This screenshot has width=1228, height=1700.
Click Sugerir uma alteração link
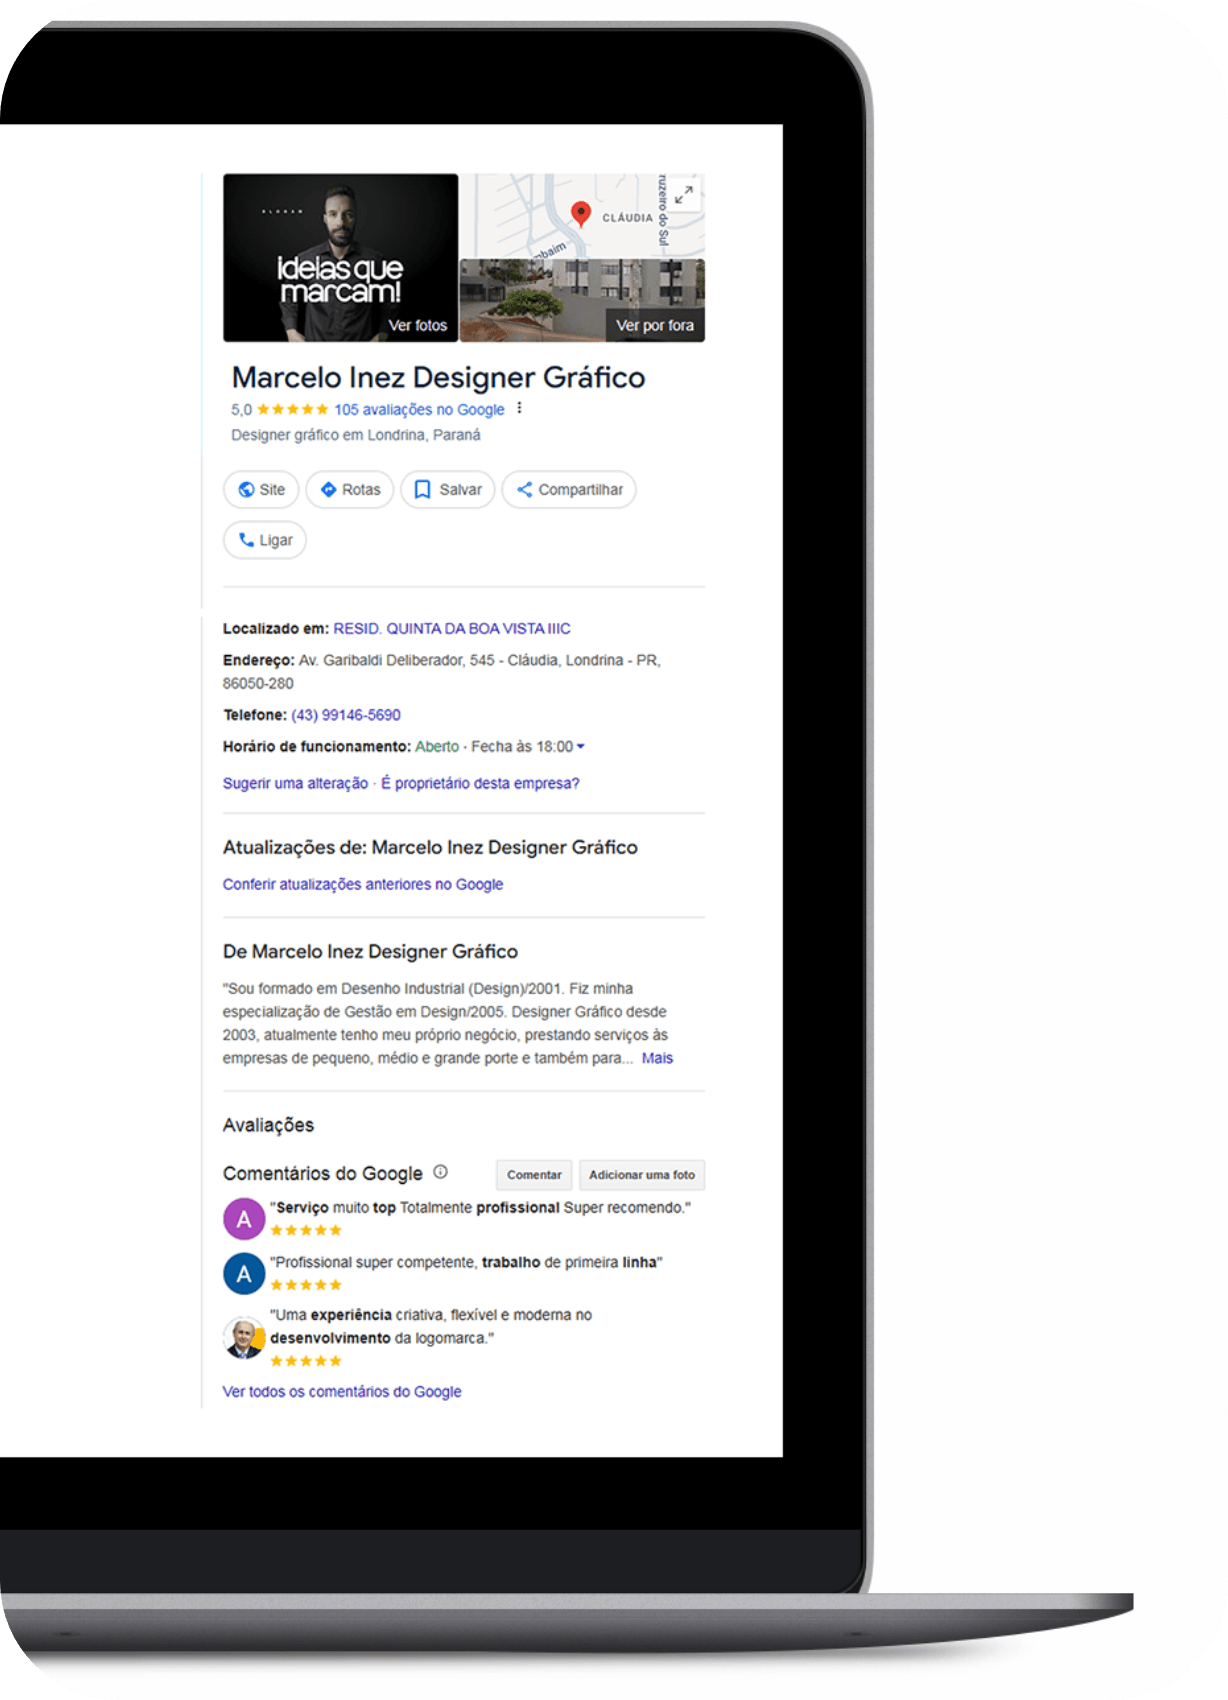[295, 783]
